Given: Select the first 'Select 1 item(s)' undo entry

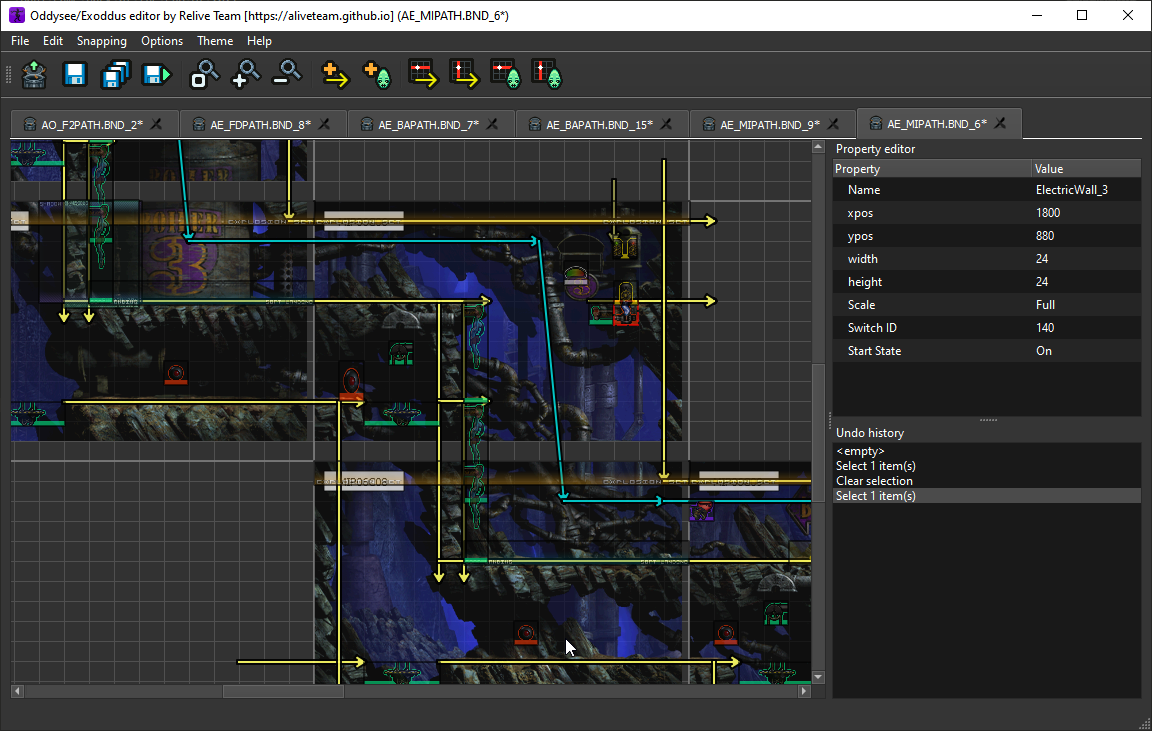Looking at the screenshot, I should (987, 466).
